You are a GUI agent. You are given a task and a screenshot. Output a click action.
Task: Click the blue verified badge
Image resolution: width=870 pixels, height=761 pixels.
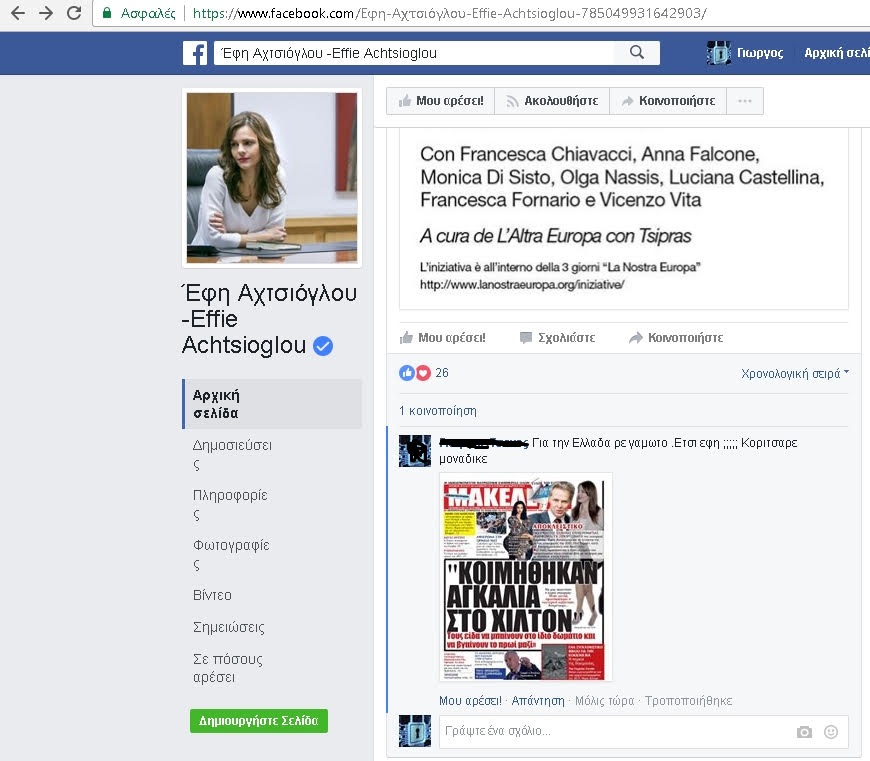[323, 346]
